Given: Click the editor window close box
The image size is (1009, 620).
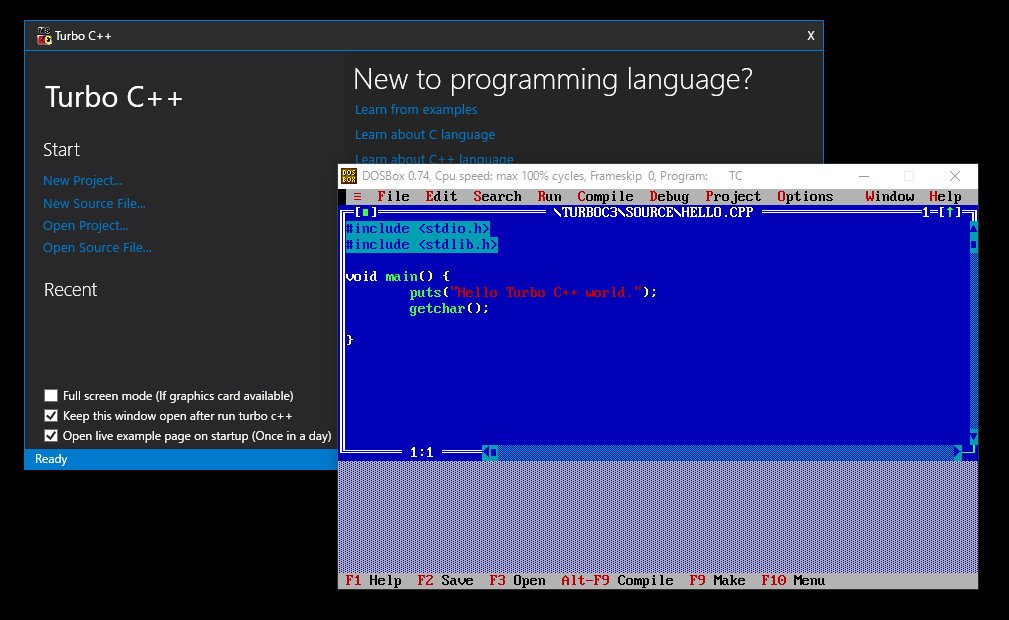Looking at the screenshot, I should pyautogui.click(x=366, y=212).
